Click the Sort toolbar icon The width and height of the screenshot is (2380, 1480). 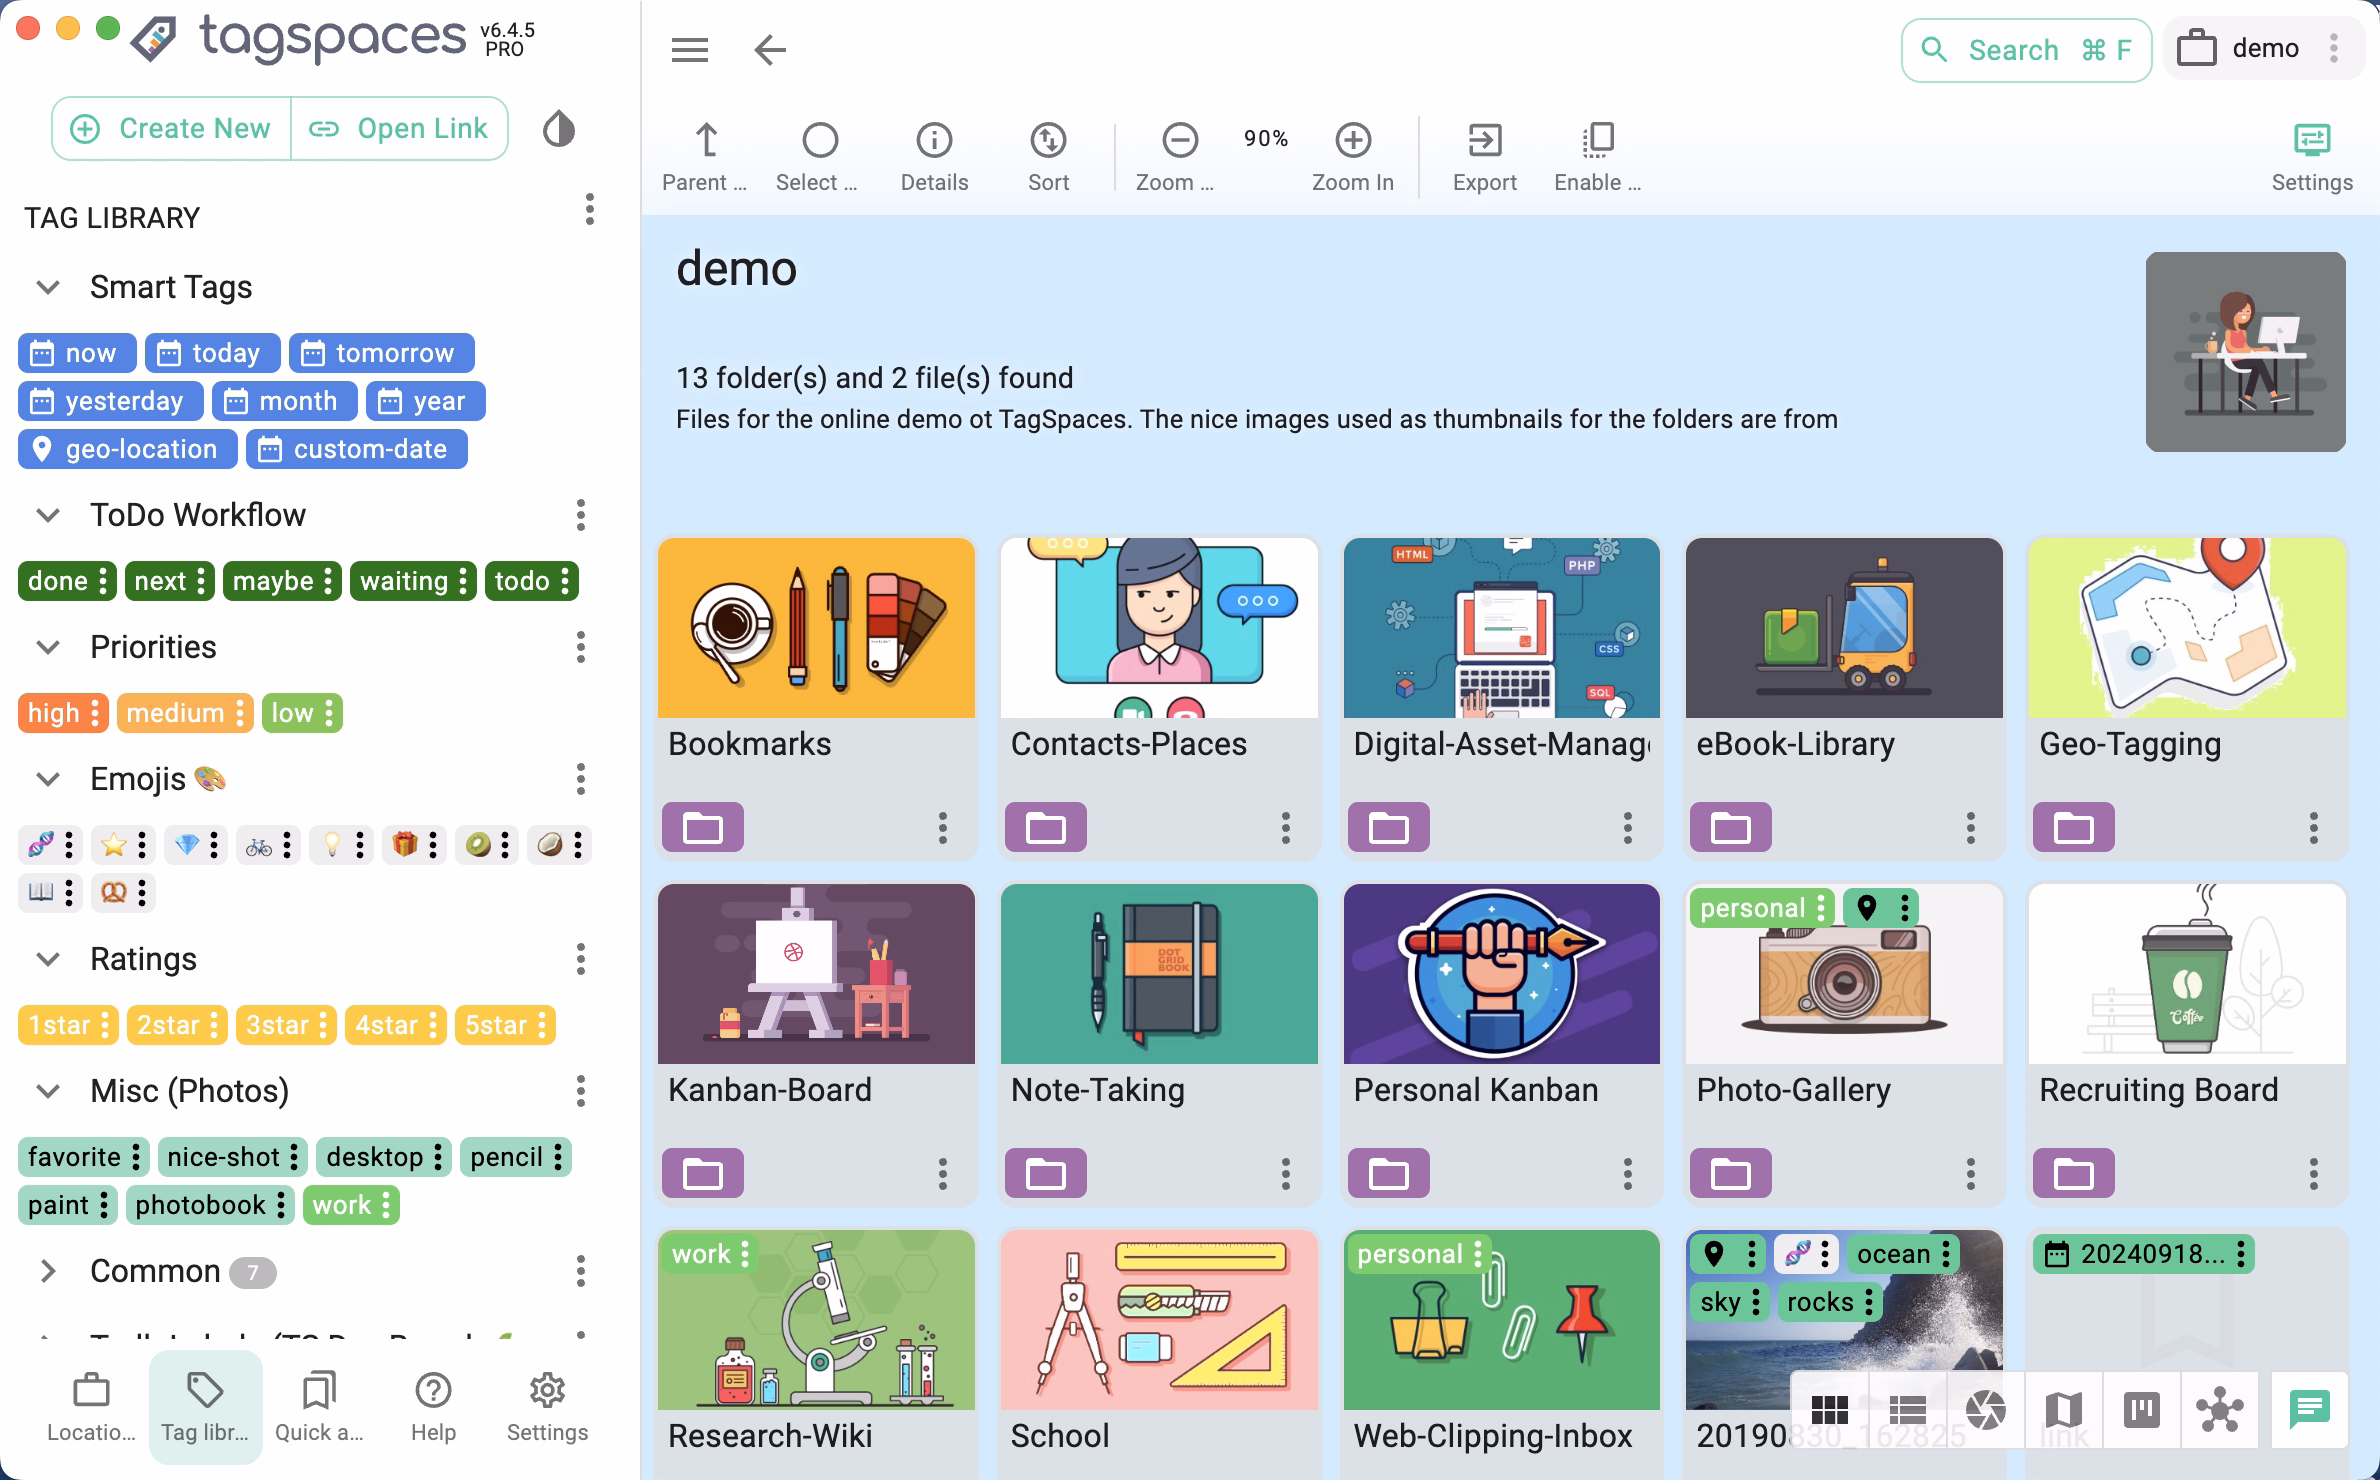1047,153
